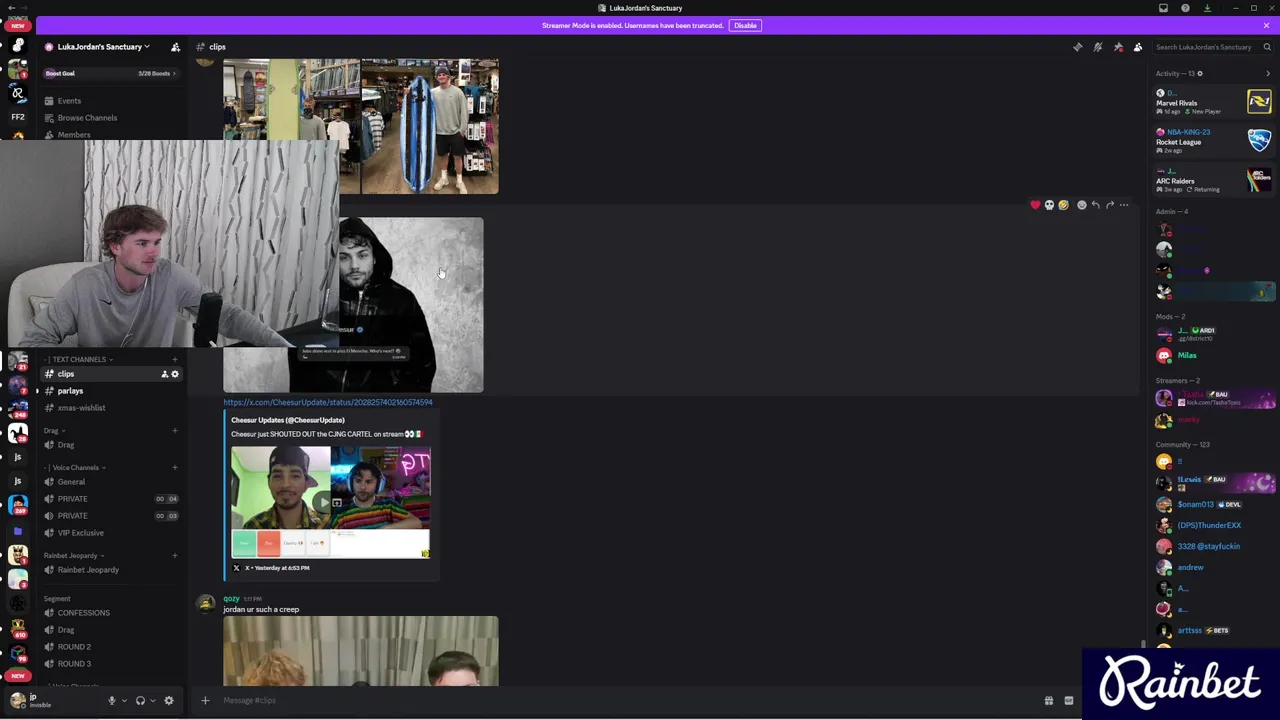
Task: Open surfboard photo with man in white
Action: click(x=430, y=126)
